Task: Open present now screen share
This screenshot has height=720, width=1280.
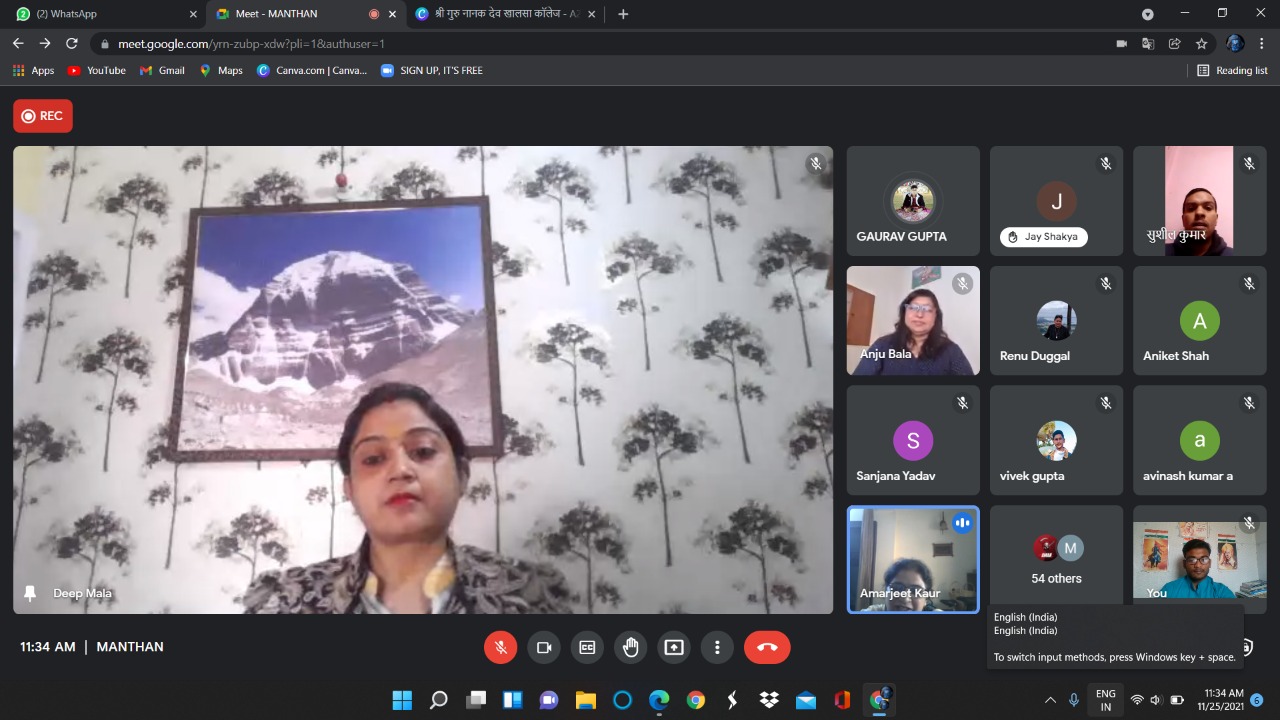Action: click(674, 647)
